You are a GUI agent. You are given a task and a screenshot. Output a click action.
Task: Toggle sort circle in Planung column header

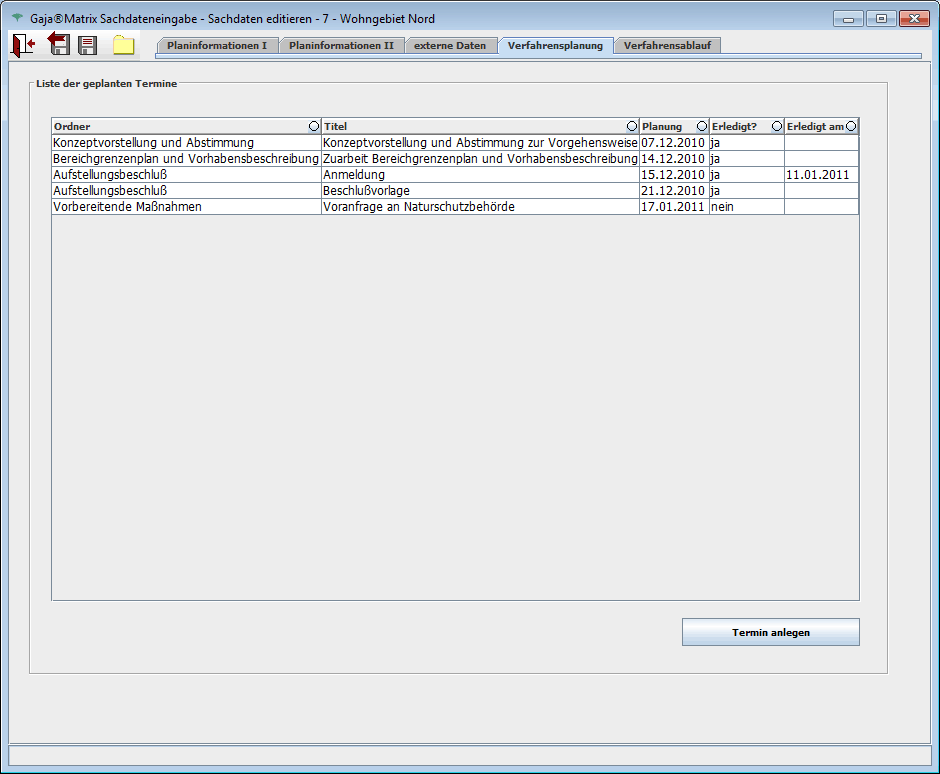point(701,126)
